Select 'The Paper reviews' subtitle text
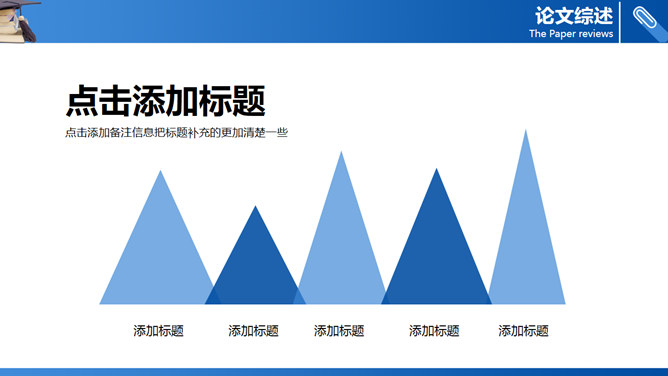 click(571, 34)
